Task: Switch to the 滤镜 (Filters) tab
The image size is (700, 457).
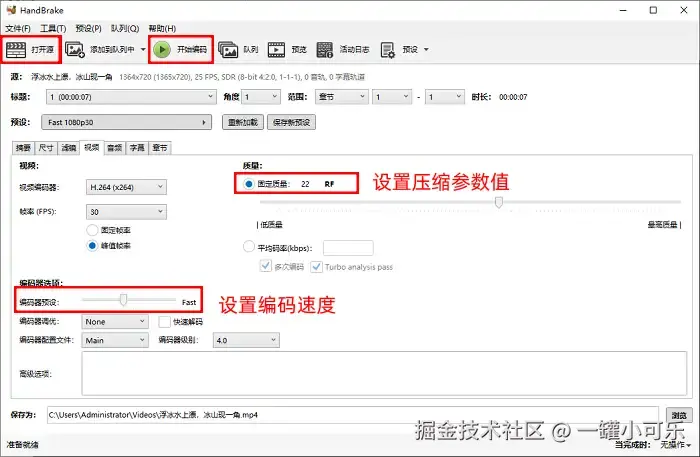Action: [x=69, y=148]
